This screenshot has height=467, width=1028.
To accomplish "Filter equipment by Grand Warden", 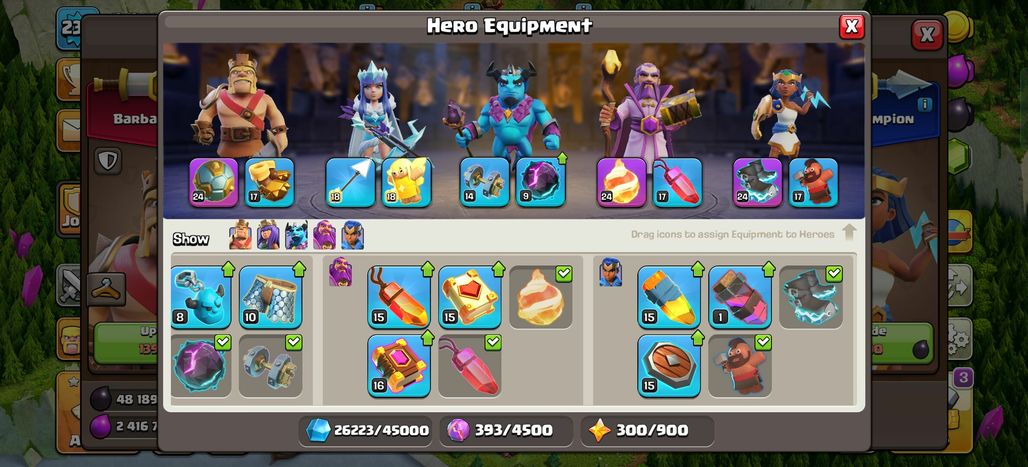I will point(324,235).
